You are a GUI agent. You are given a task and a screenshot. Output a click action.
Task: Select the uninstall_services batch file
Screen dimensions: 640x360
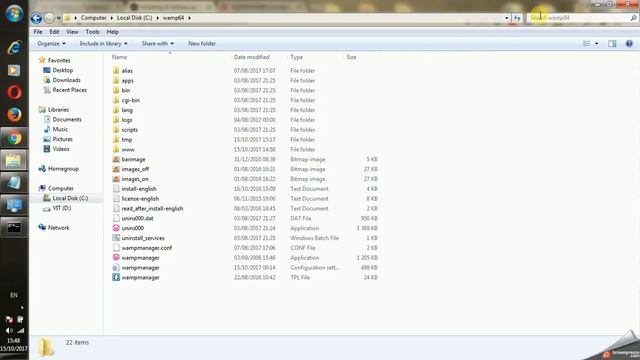(143, 238)
